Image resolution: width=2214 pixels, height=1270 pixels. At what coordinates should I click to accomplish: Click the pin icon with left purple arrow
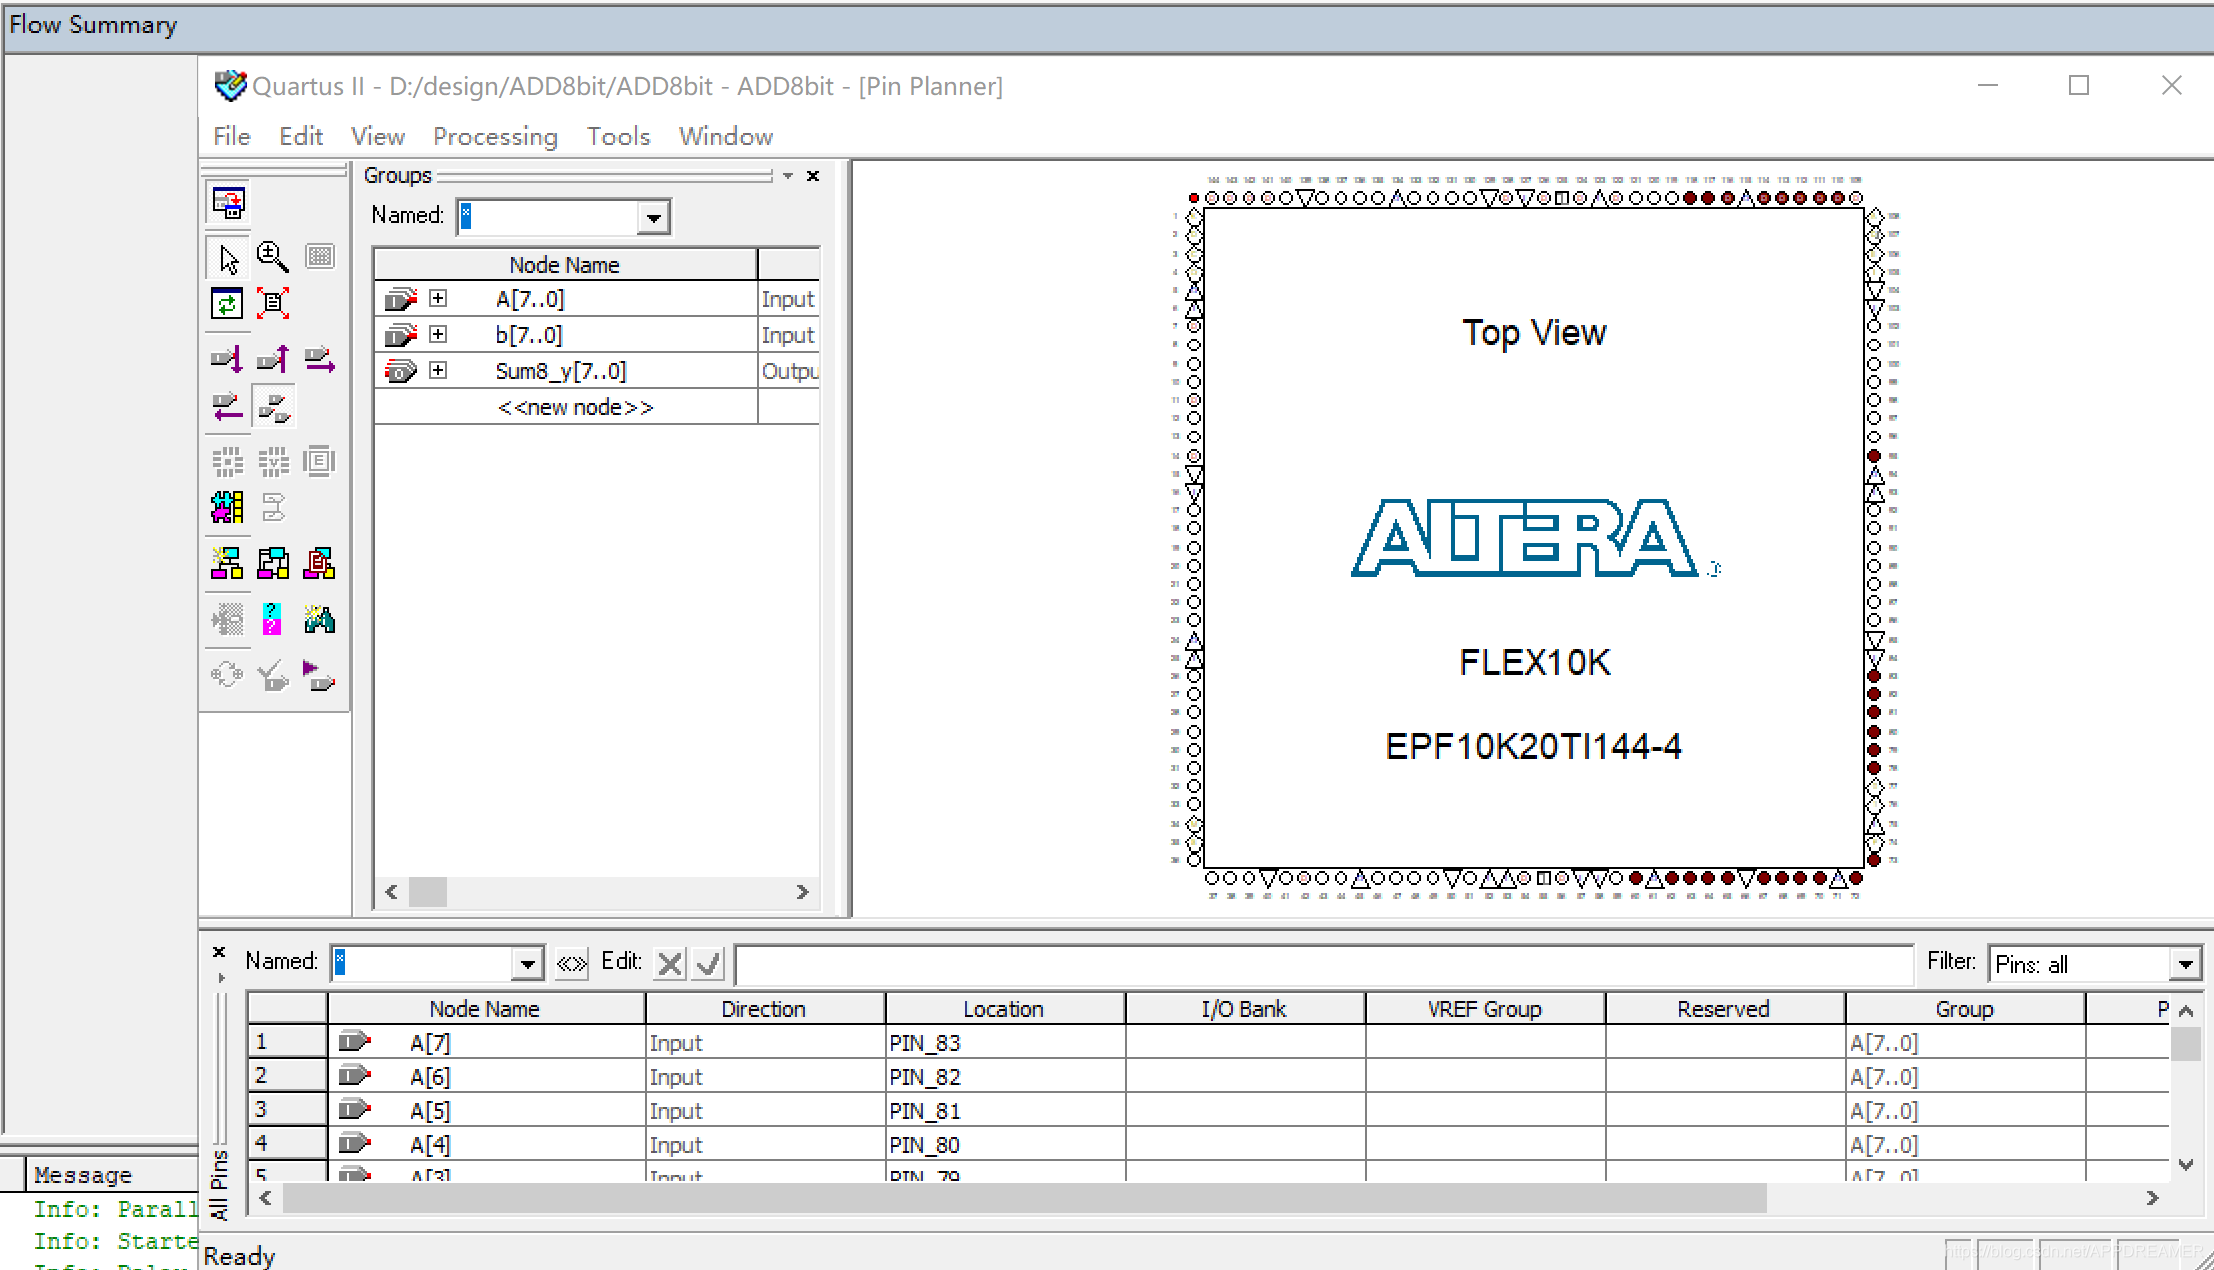click(227, 406)
